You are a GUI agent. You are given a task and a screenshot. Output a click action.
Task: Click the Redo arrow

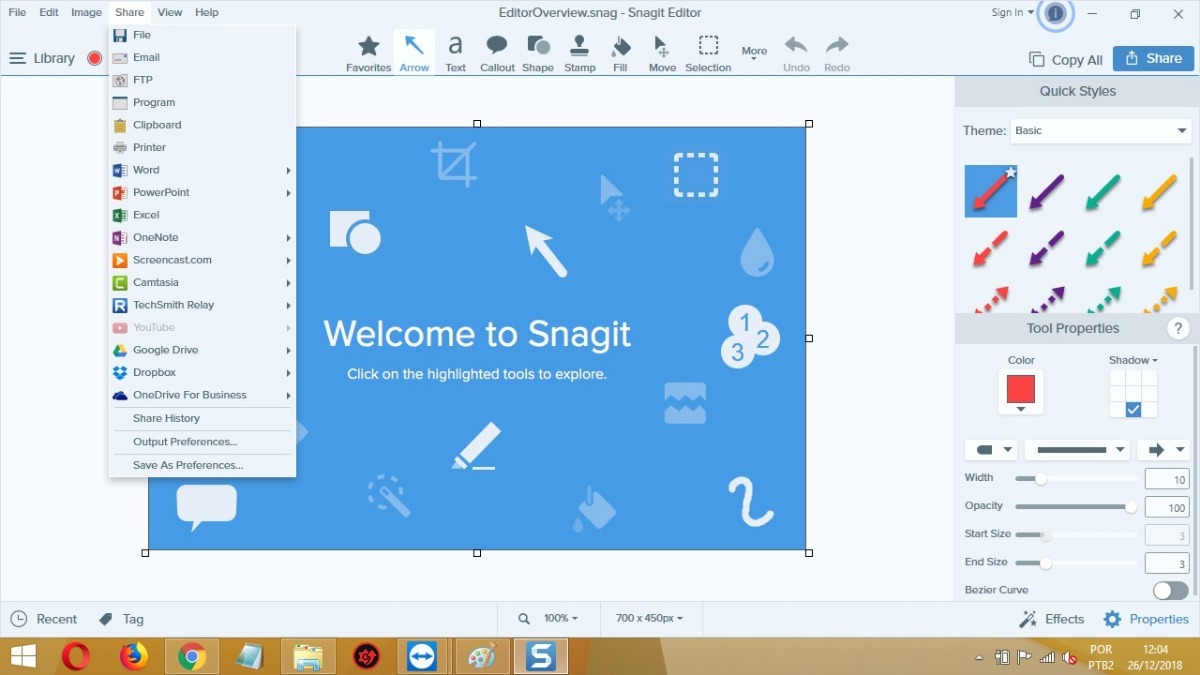(x=837, y=52)
